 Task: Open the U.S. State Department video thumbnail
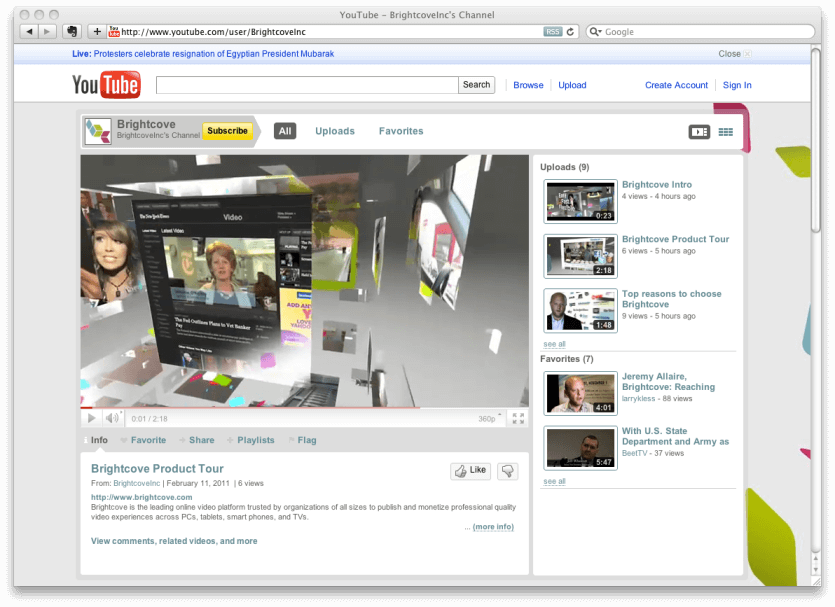[580, 448]
